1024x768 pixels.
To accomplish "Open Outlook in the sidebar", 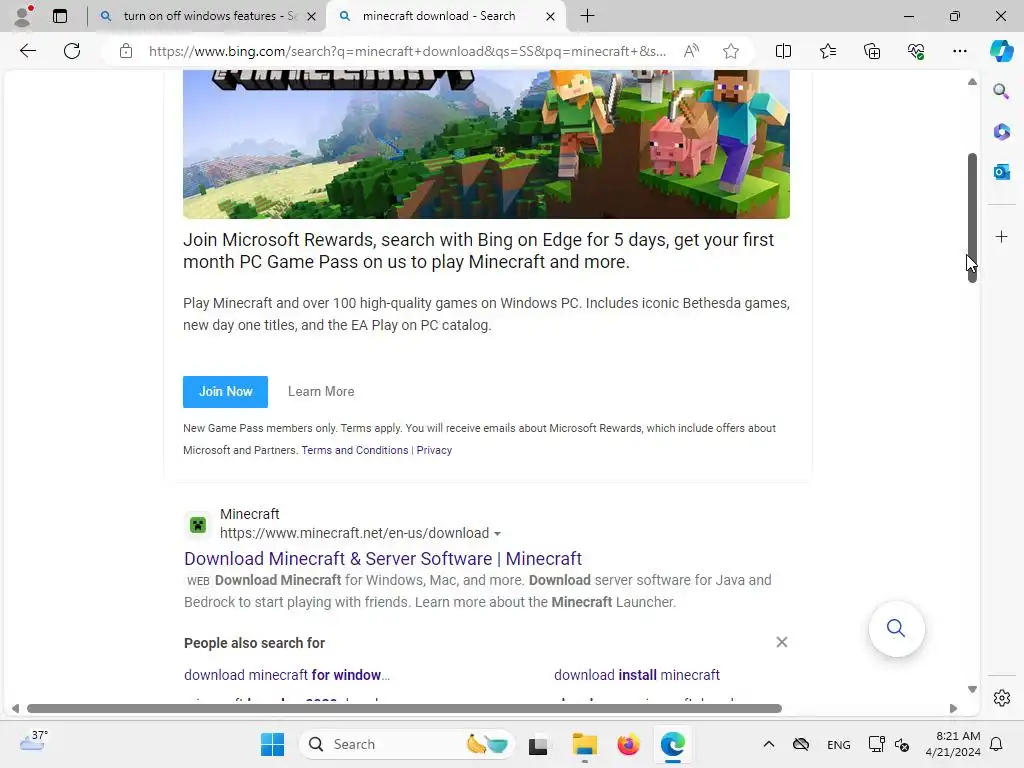I will pos(1001,172).
